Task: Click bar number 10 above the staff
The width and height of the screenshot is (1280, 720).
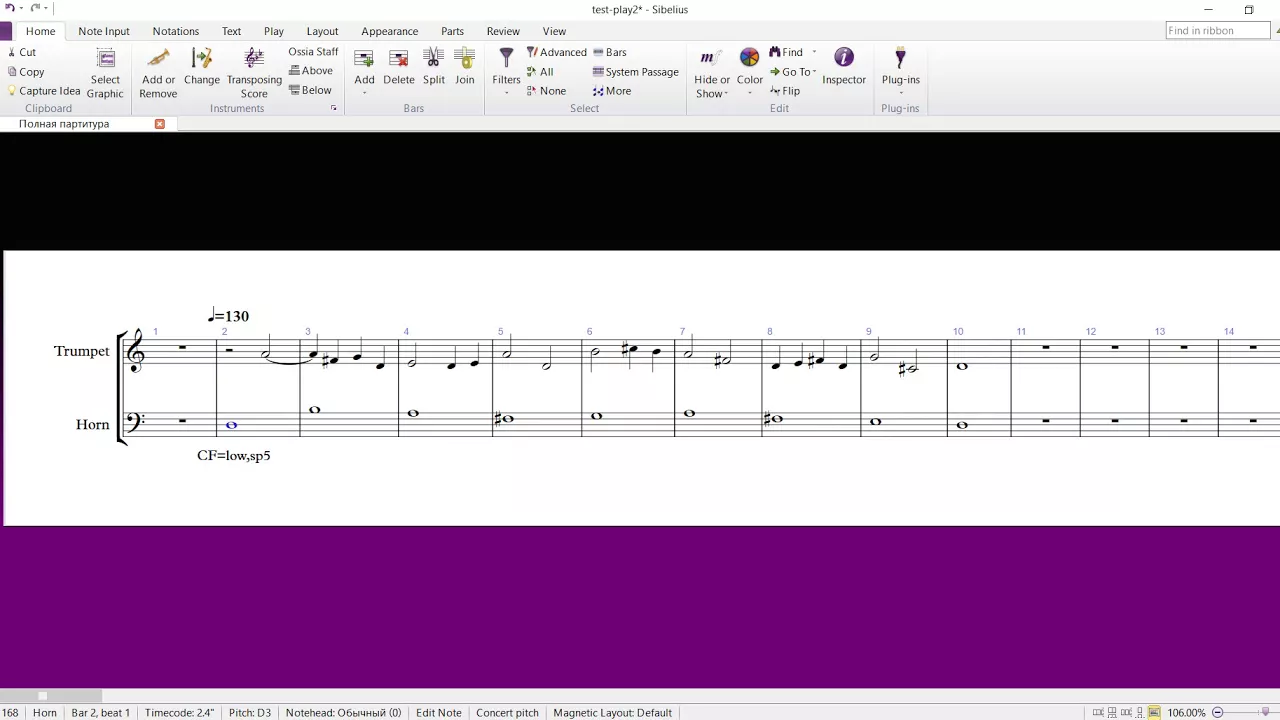Action: click(x=958, y=331)
